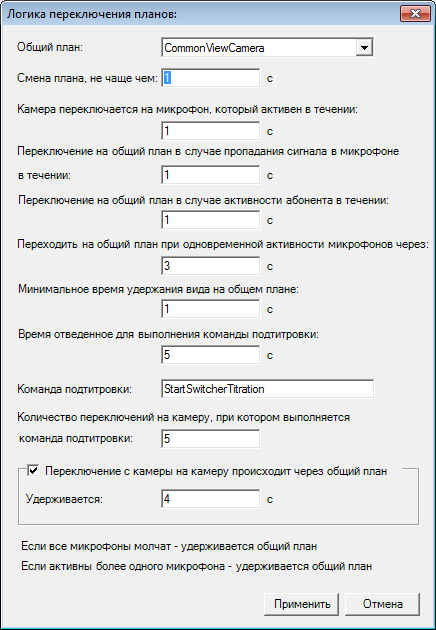Click the subscriber activity duration input field
This screenshot has height=630, width=436.
pos(211,220)
